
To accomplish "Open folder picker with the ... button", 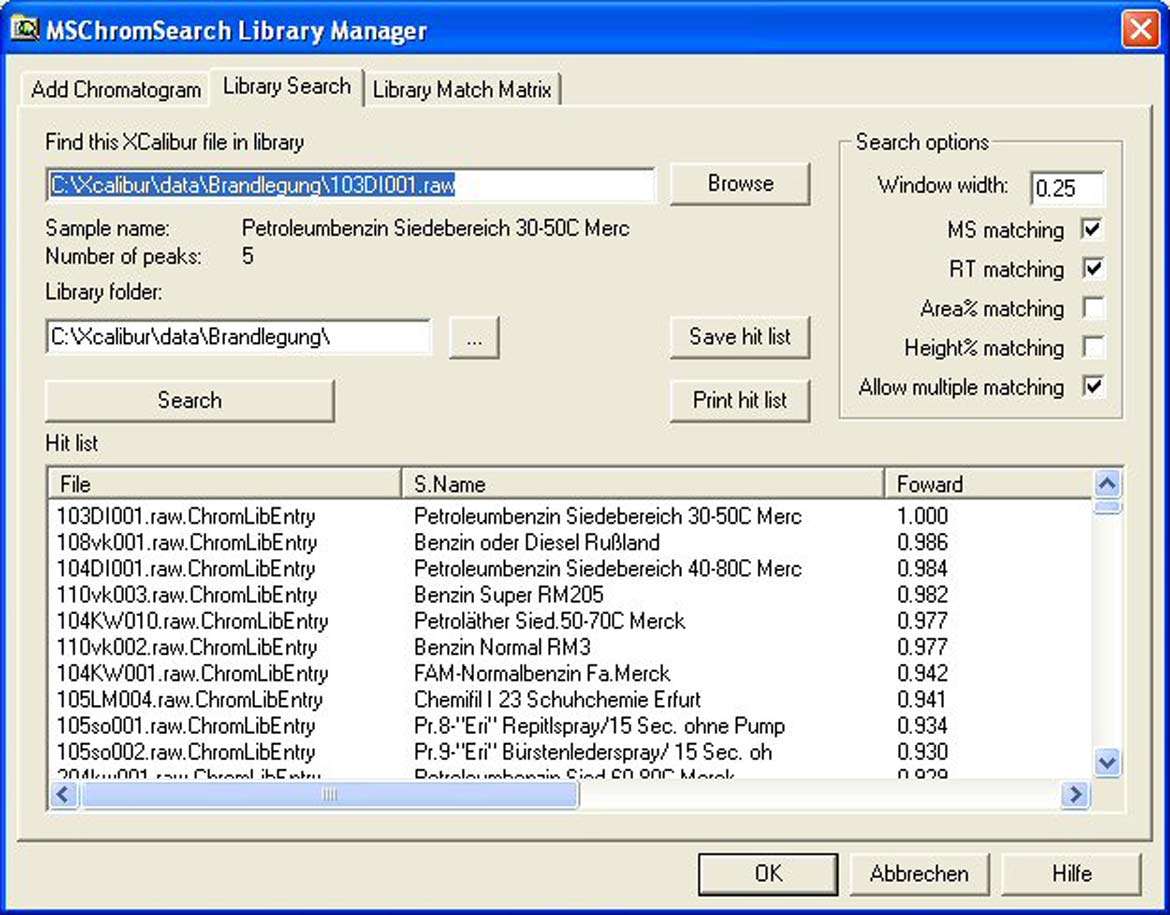I will point(474,338).
